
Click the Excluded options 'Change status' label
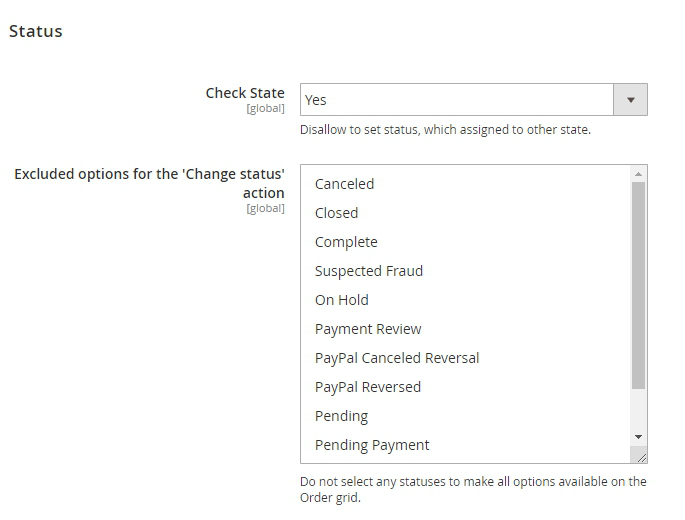(x=149, y=183)
